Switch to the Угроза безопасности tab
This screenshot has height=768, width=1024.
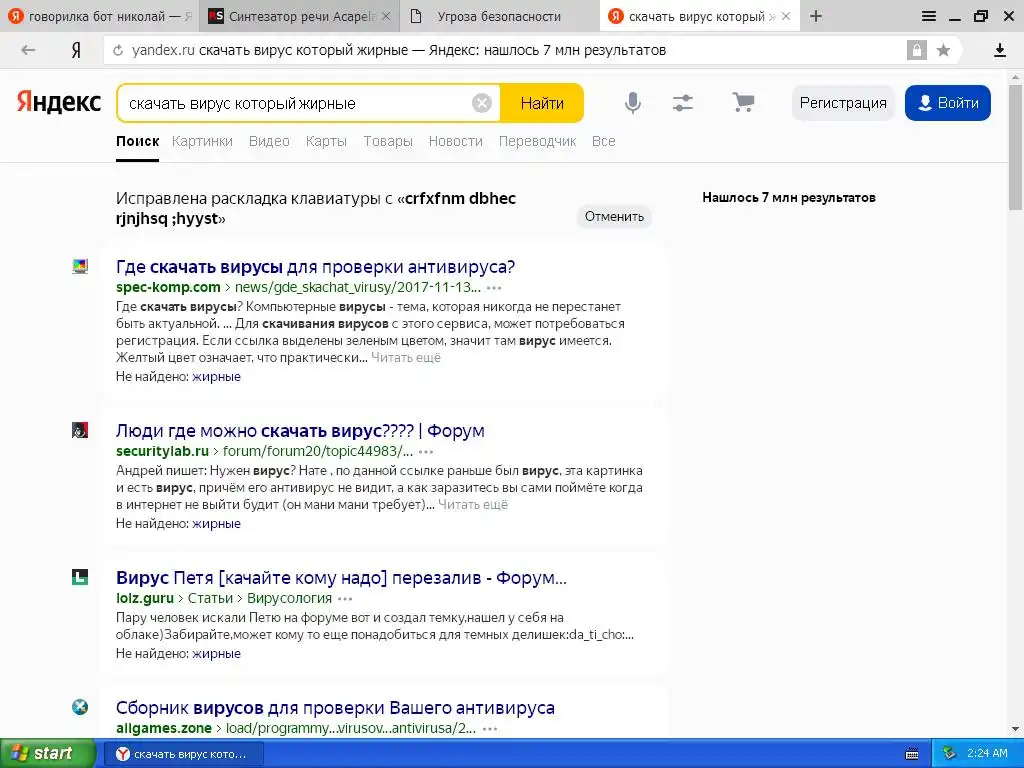499,16
